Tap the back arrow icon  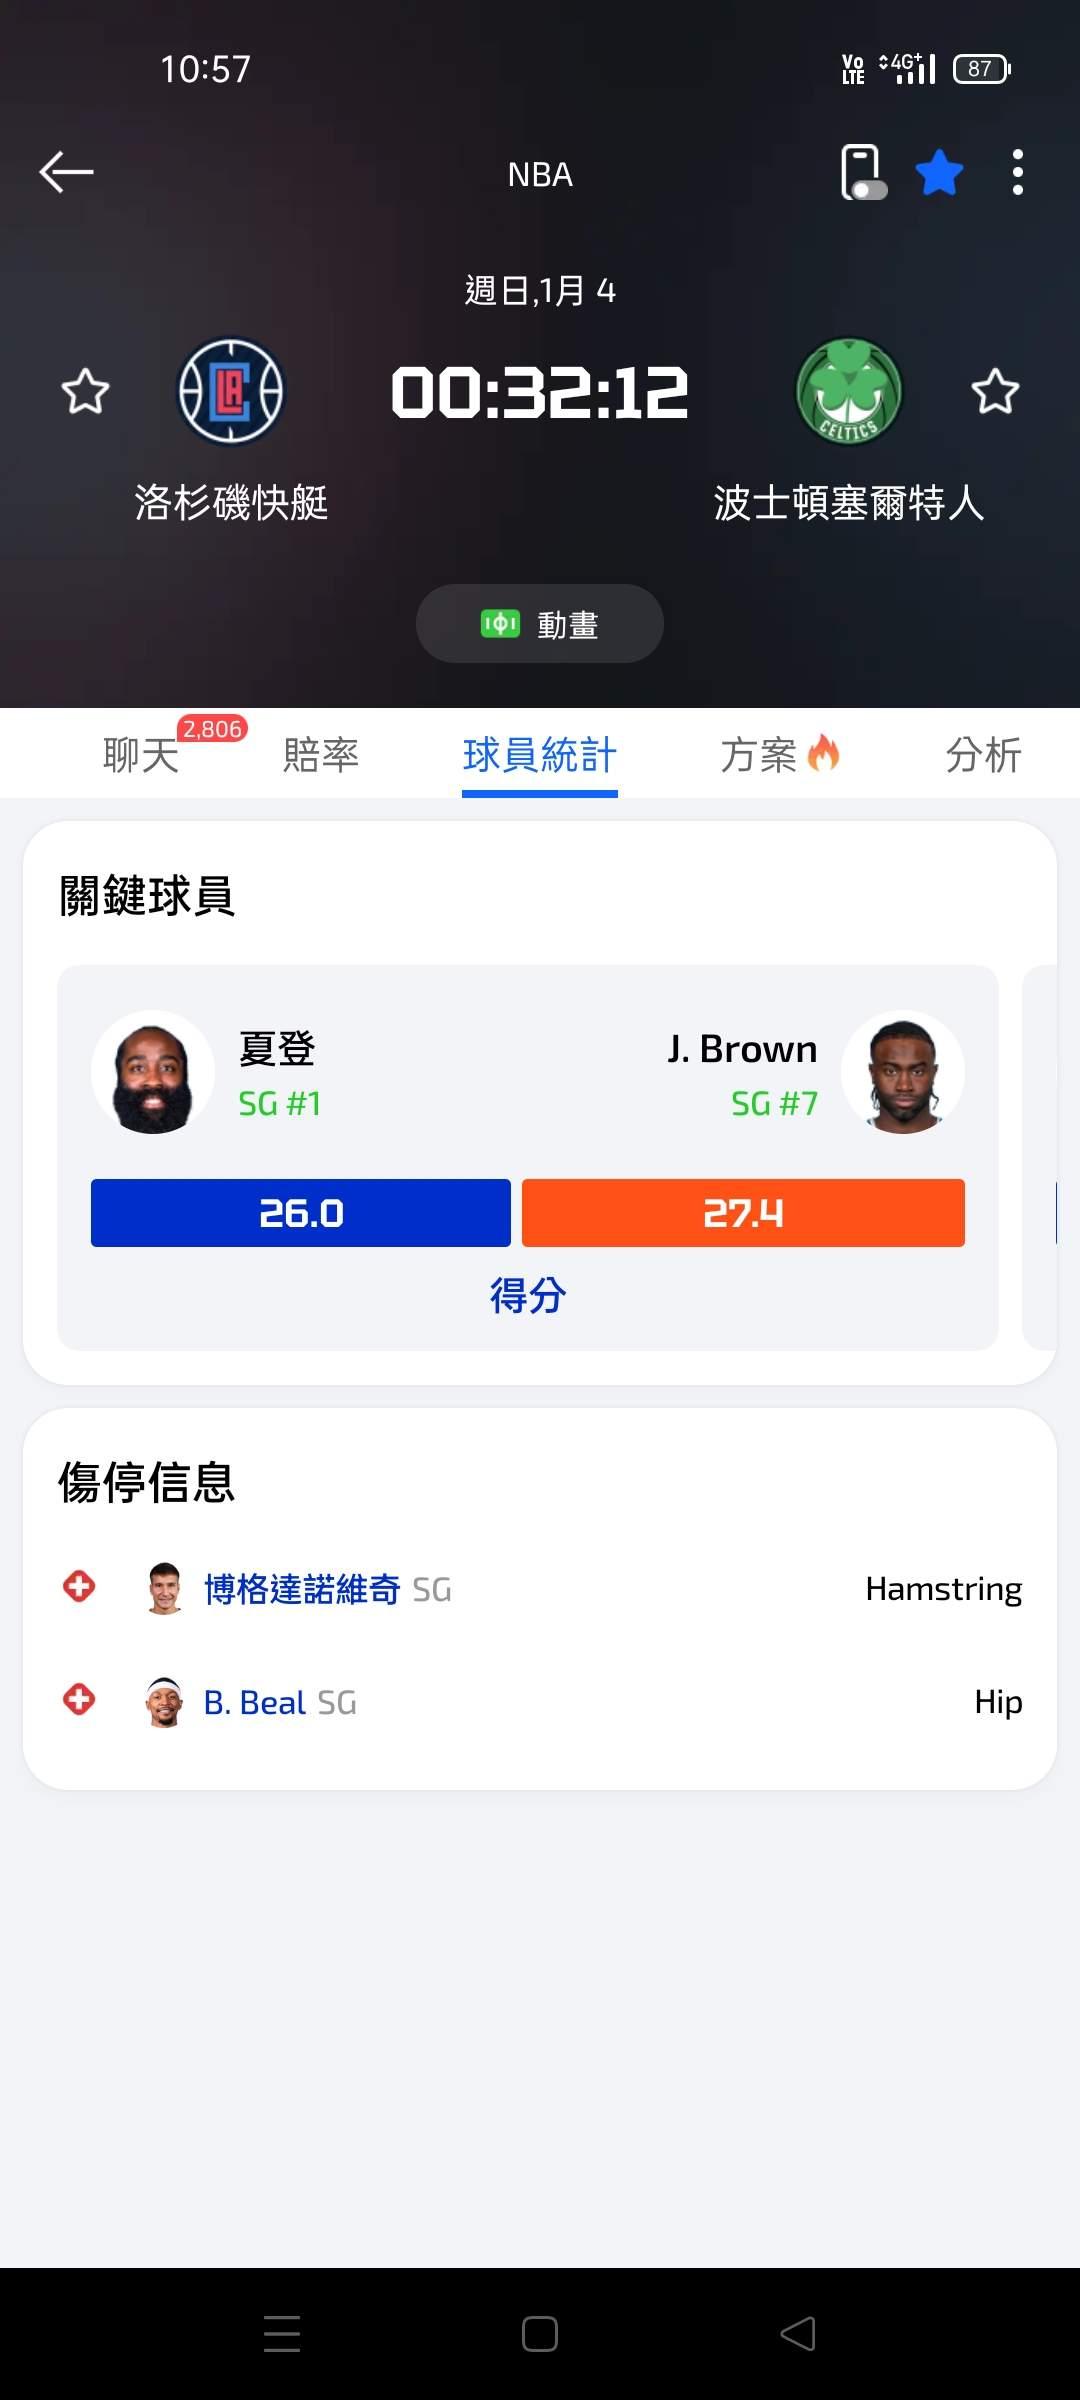(66, 172)
